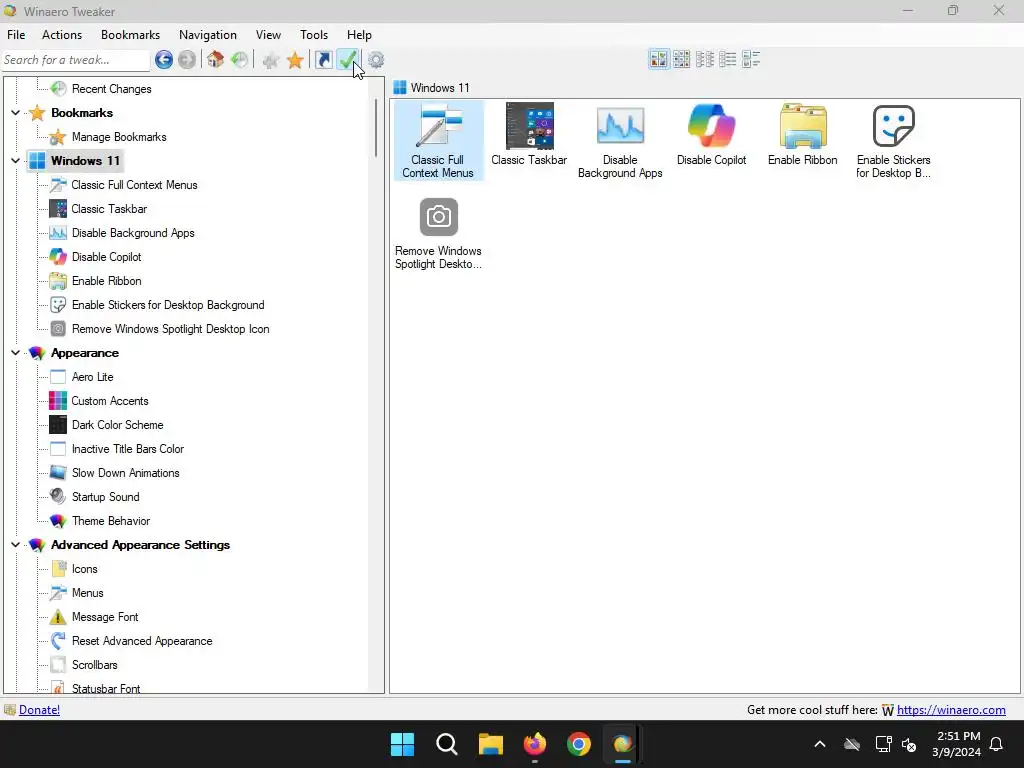Select Inactive Title Bars Color item

(127, 449)
